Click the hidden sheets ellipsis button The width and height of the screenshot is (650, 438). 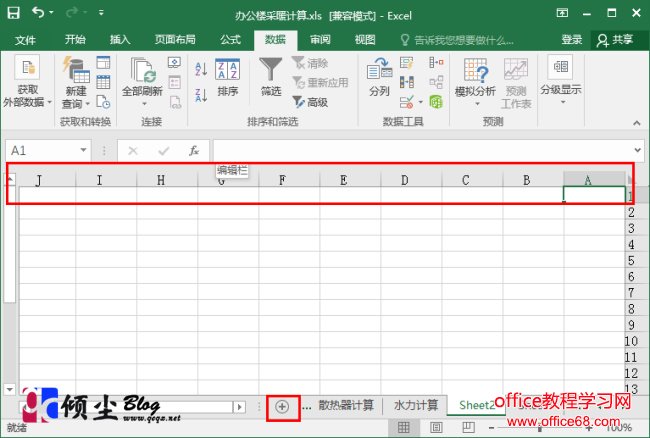coord(306,406)
